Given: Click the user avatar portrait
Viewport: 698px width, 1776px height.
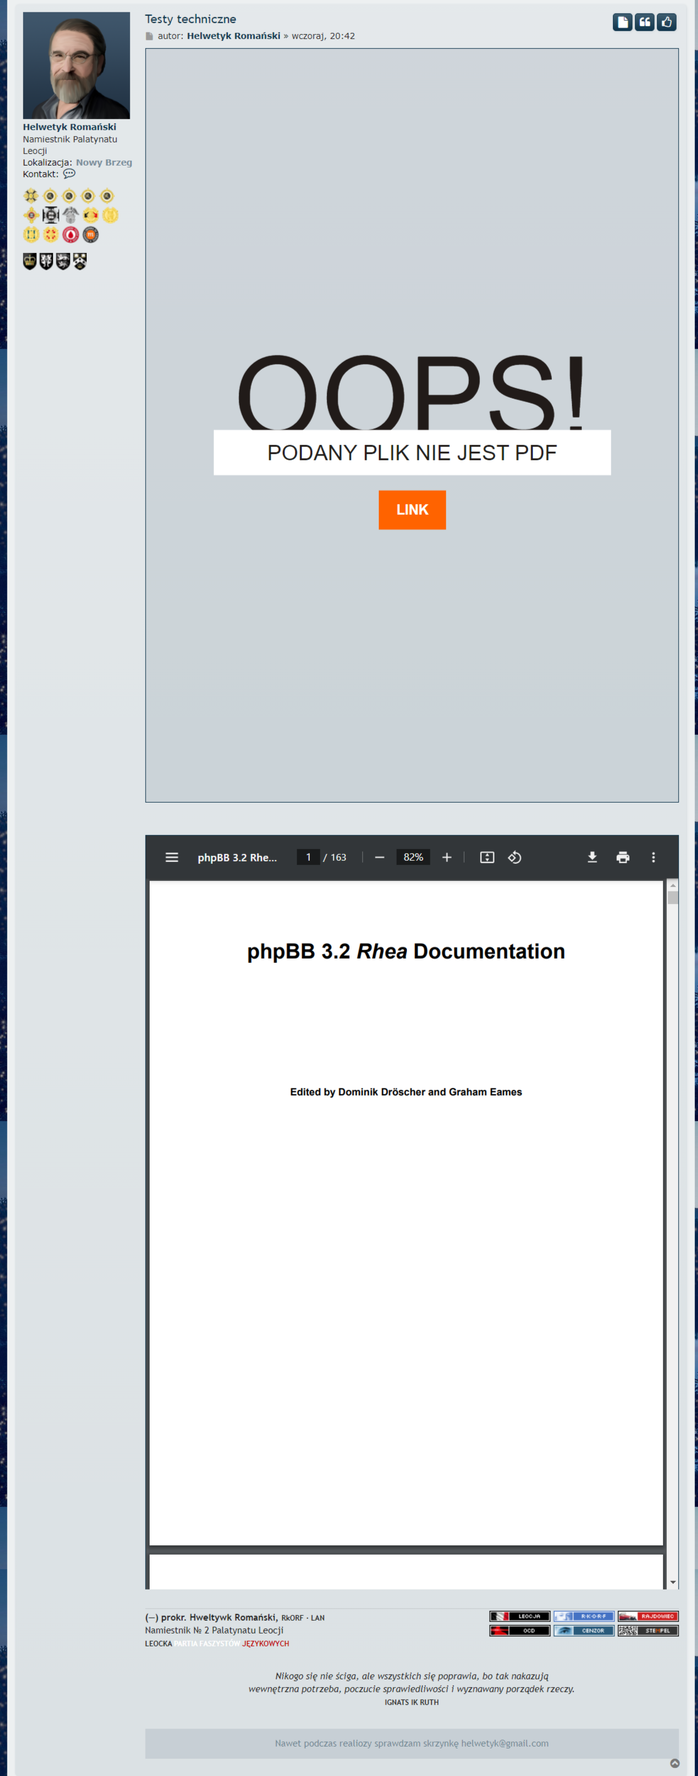Looking at the screenshot, I should coord(76,66).
